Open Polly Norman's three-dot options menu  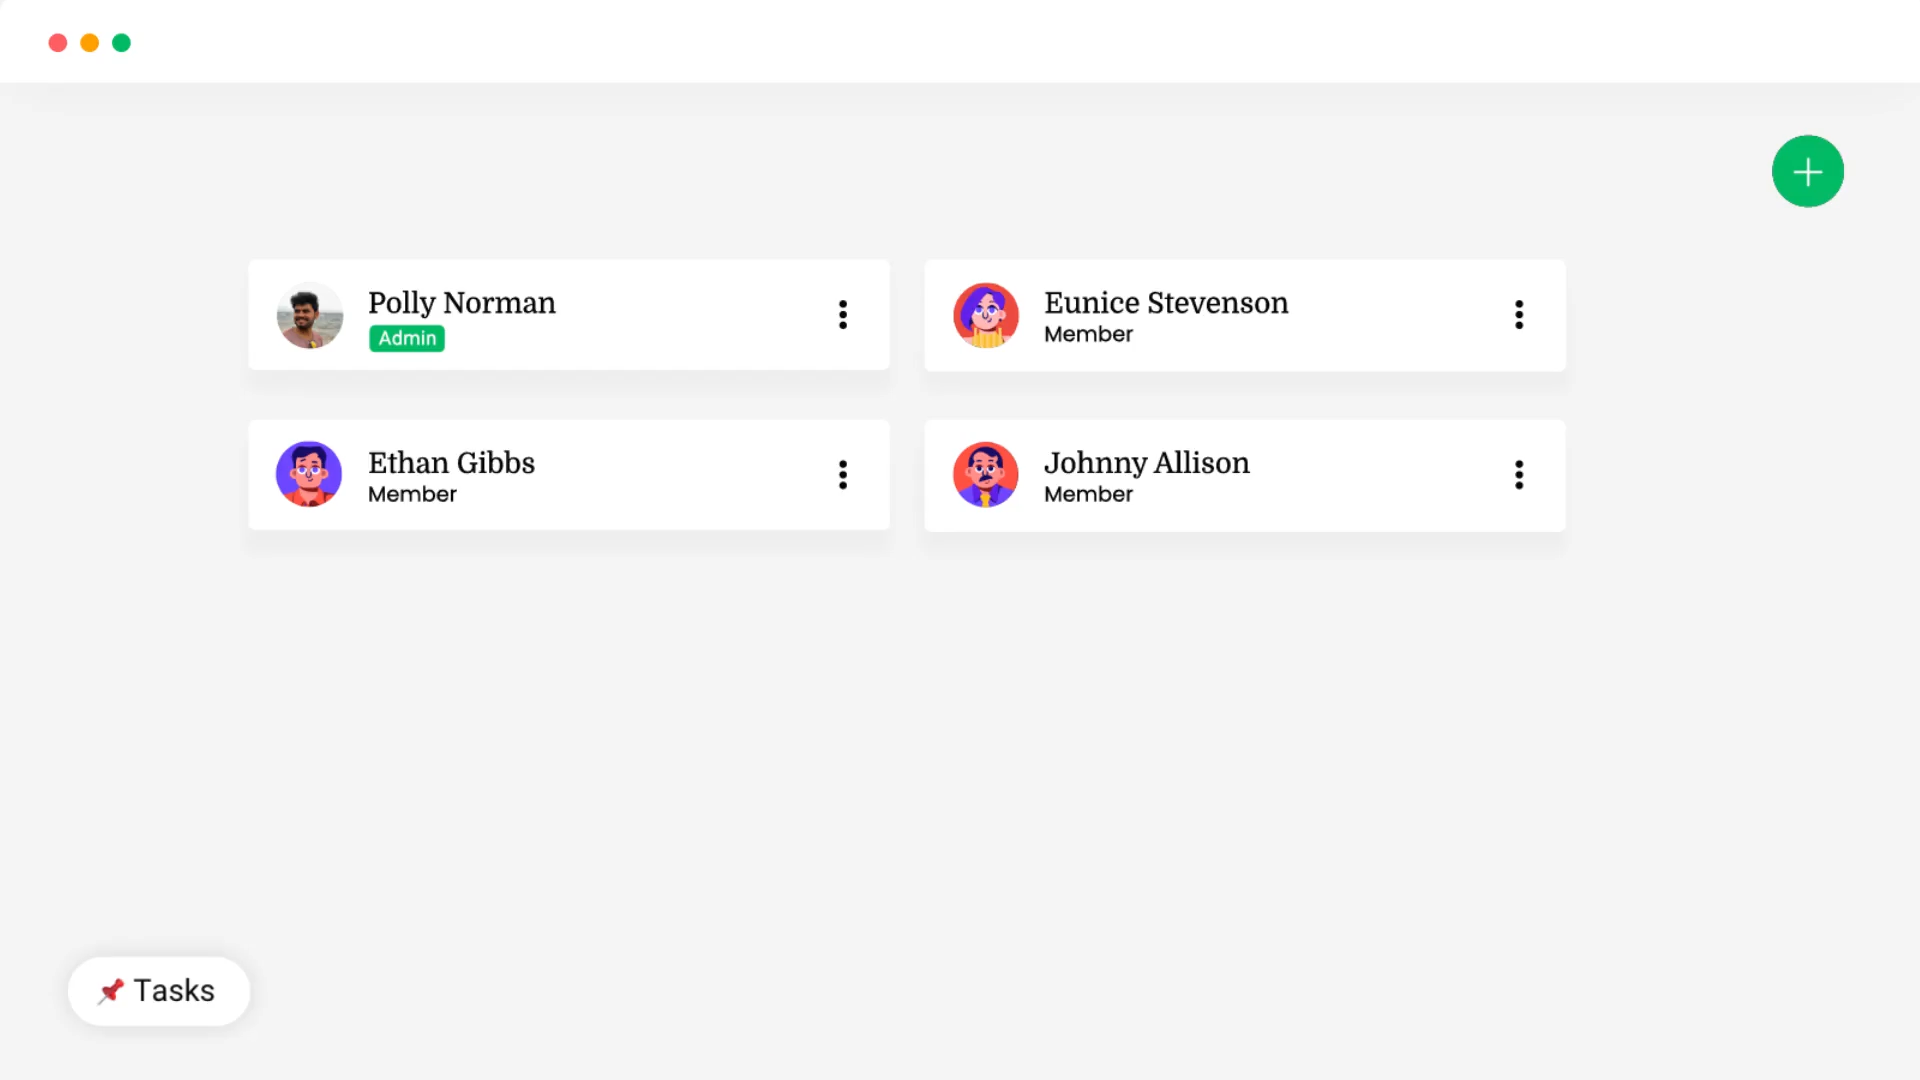click(843, 315)
